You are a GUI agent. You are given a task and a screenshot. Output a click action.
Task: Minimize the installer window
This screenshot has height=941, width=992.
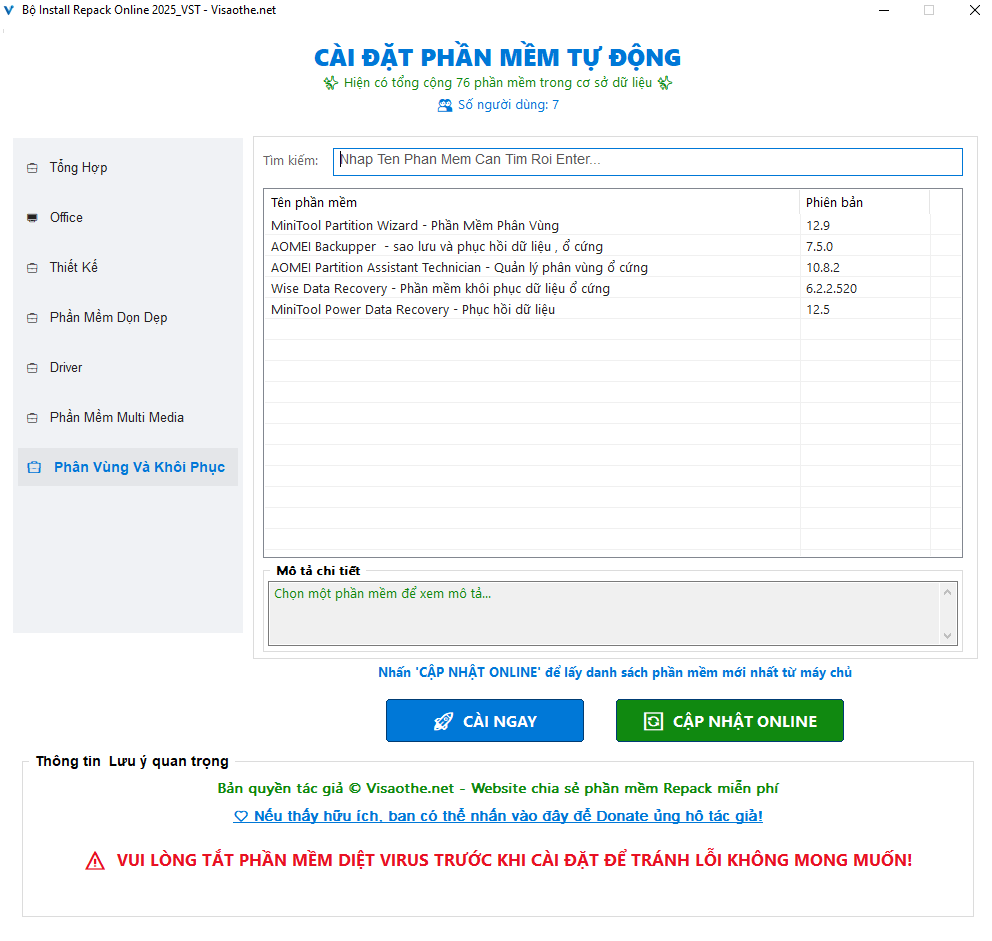coord(884,10)
